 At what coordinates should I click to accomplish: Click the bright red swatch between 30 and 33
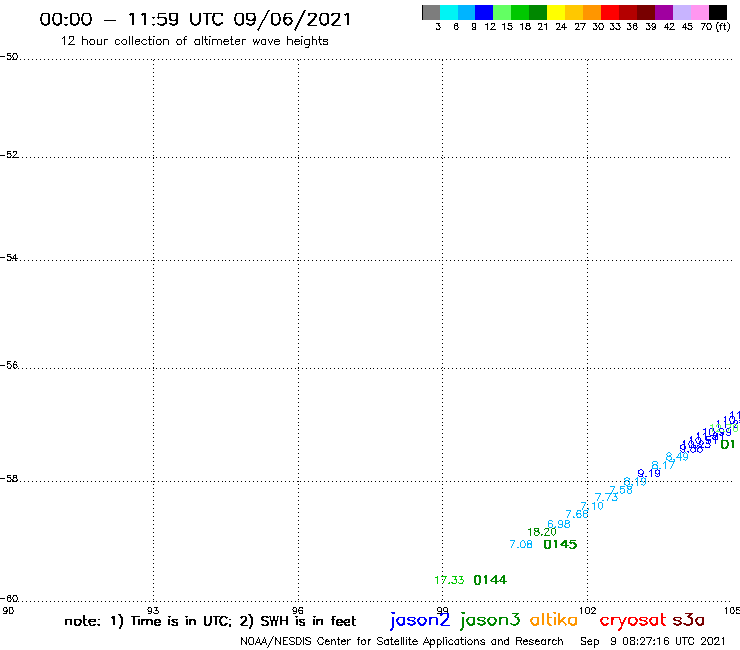tap(610, 12)
